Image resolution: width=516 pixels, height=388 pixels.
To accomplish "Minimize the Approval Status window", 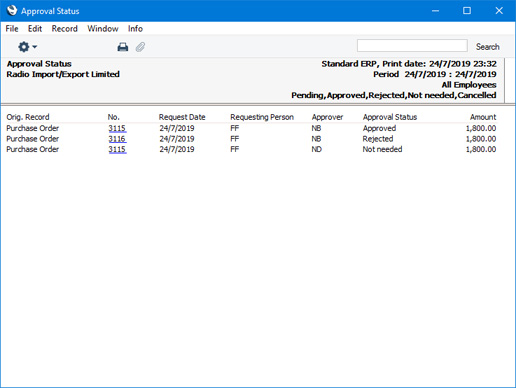I will click(x=435, y=11).
